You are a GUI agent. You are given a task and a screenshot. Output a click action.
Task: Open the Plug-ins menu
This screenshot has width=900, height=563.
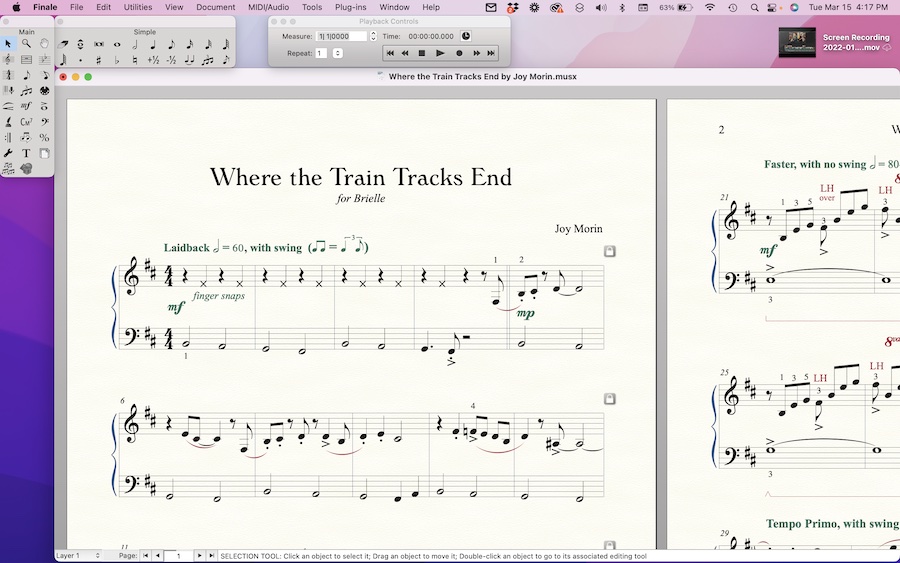[350, 7]
